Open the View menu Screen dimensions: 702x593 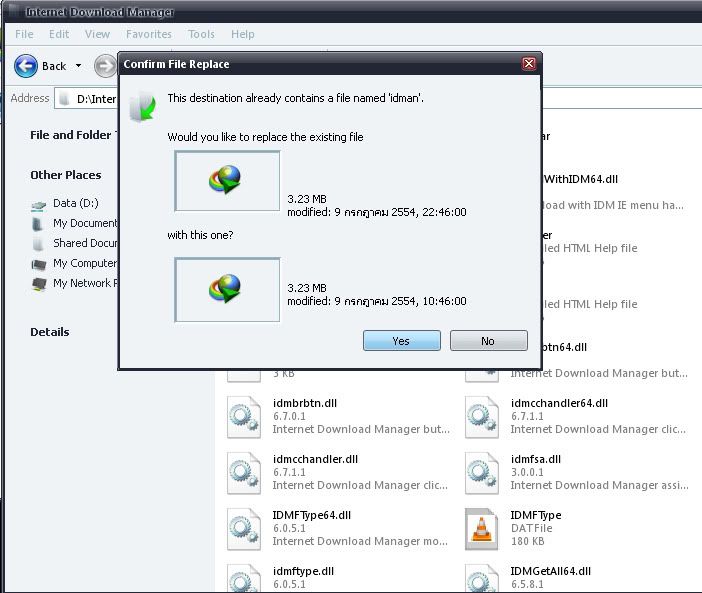[97, 34]
